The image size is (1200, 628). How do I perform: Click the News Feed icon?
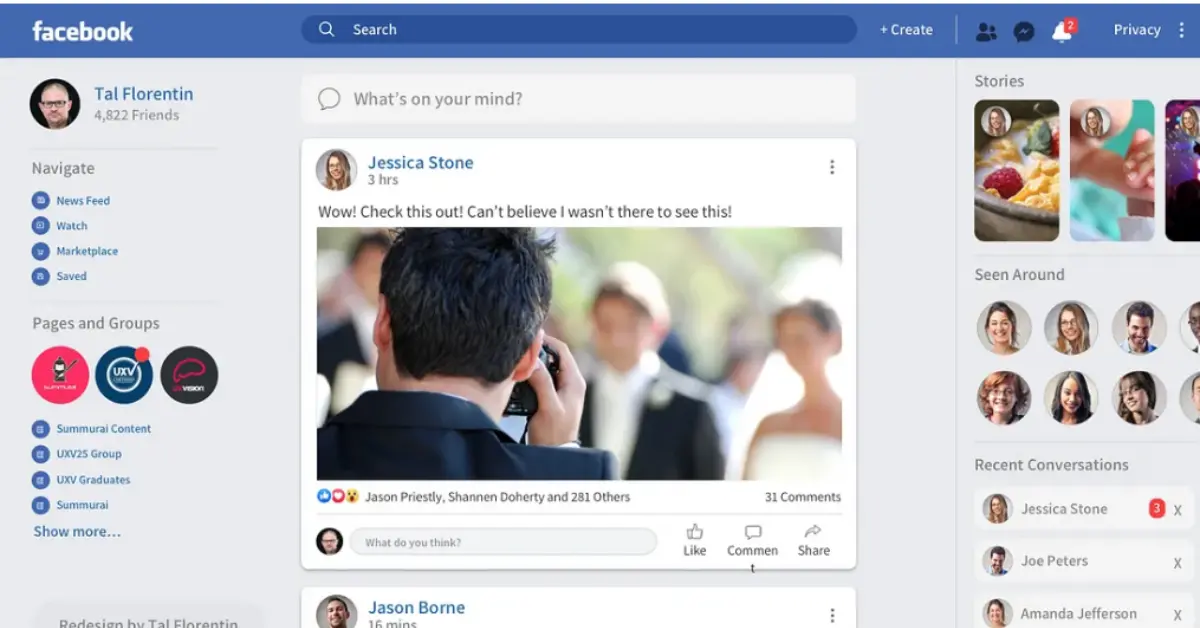click(40, 200)
